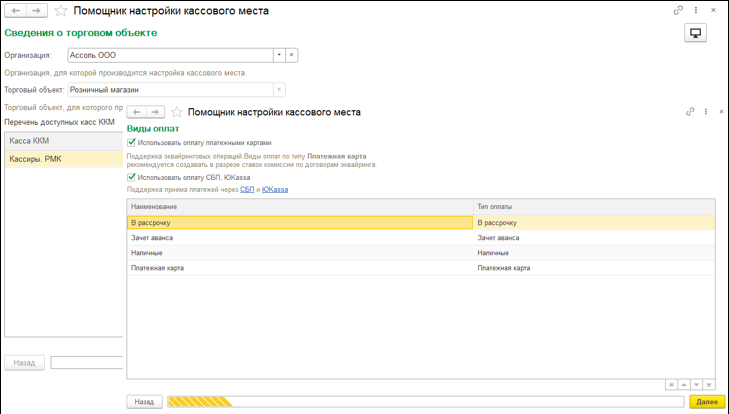Click the star icon in the main window title
Screen dimensions: 729x414
[x=61, y=10]
